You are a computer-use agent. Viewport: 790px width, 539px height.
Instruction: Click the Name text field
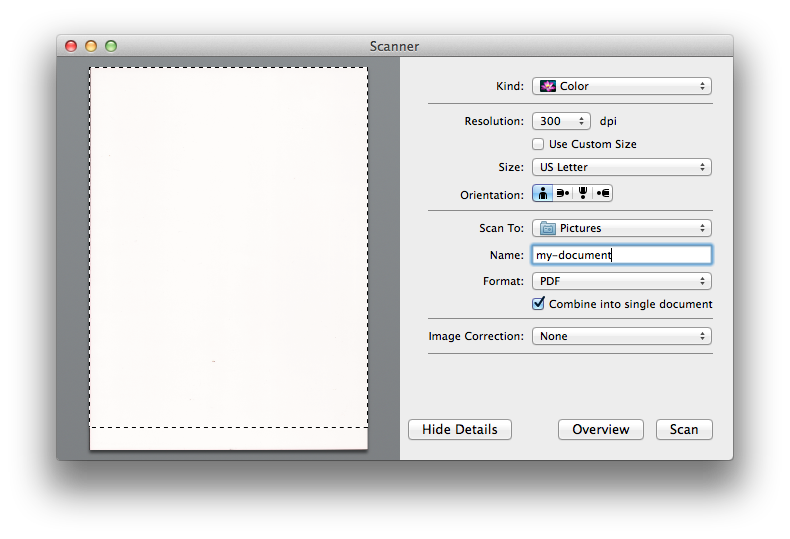(622, 255)
